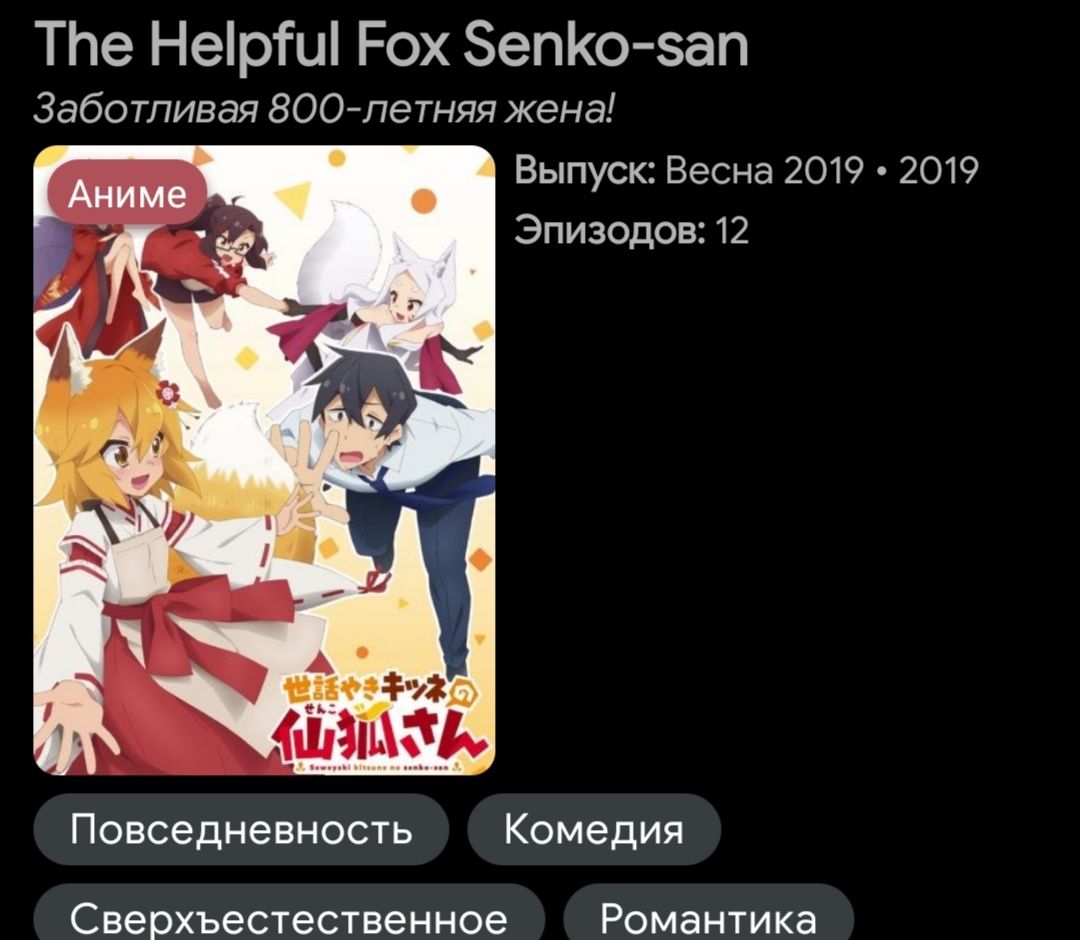Click the Japanese title logo on the poster
Image resolution: width=1080 pixels, height=940 pixels.
click(381, 716)
